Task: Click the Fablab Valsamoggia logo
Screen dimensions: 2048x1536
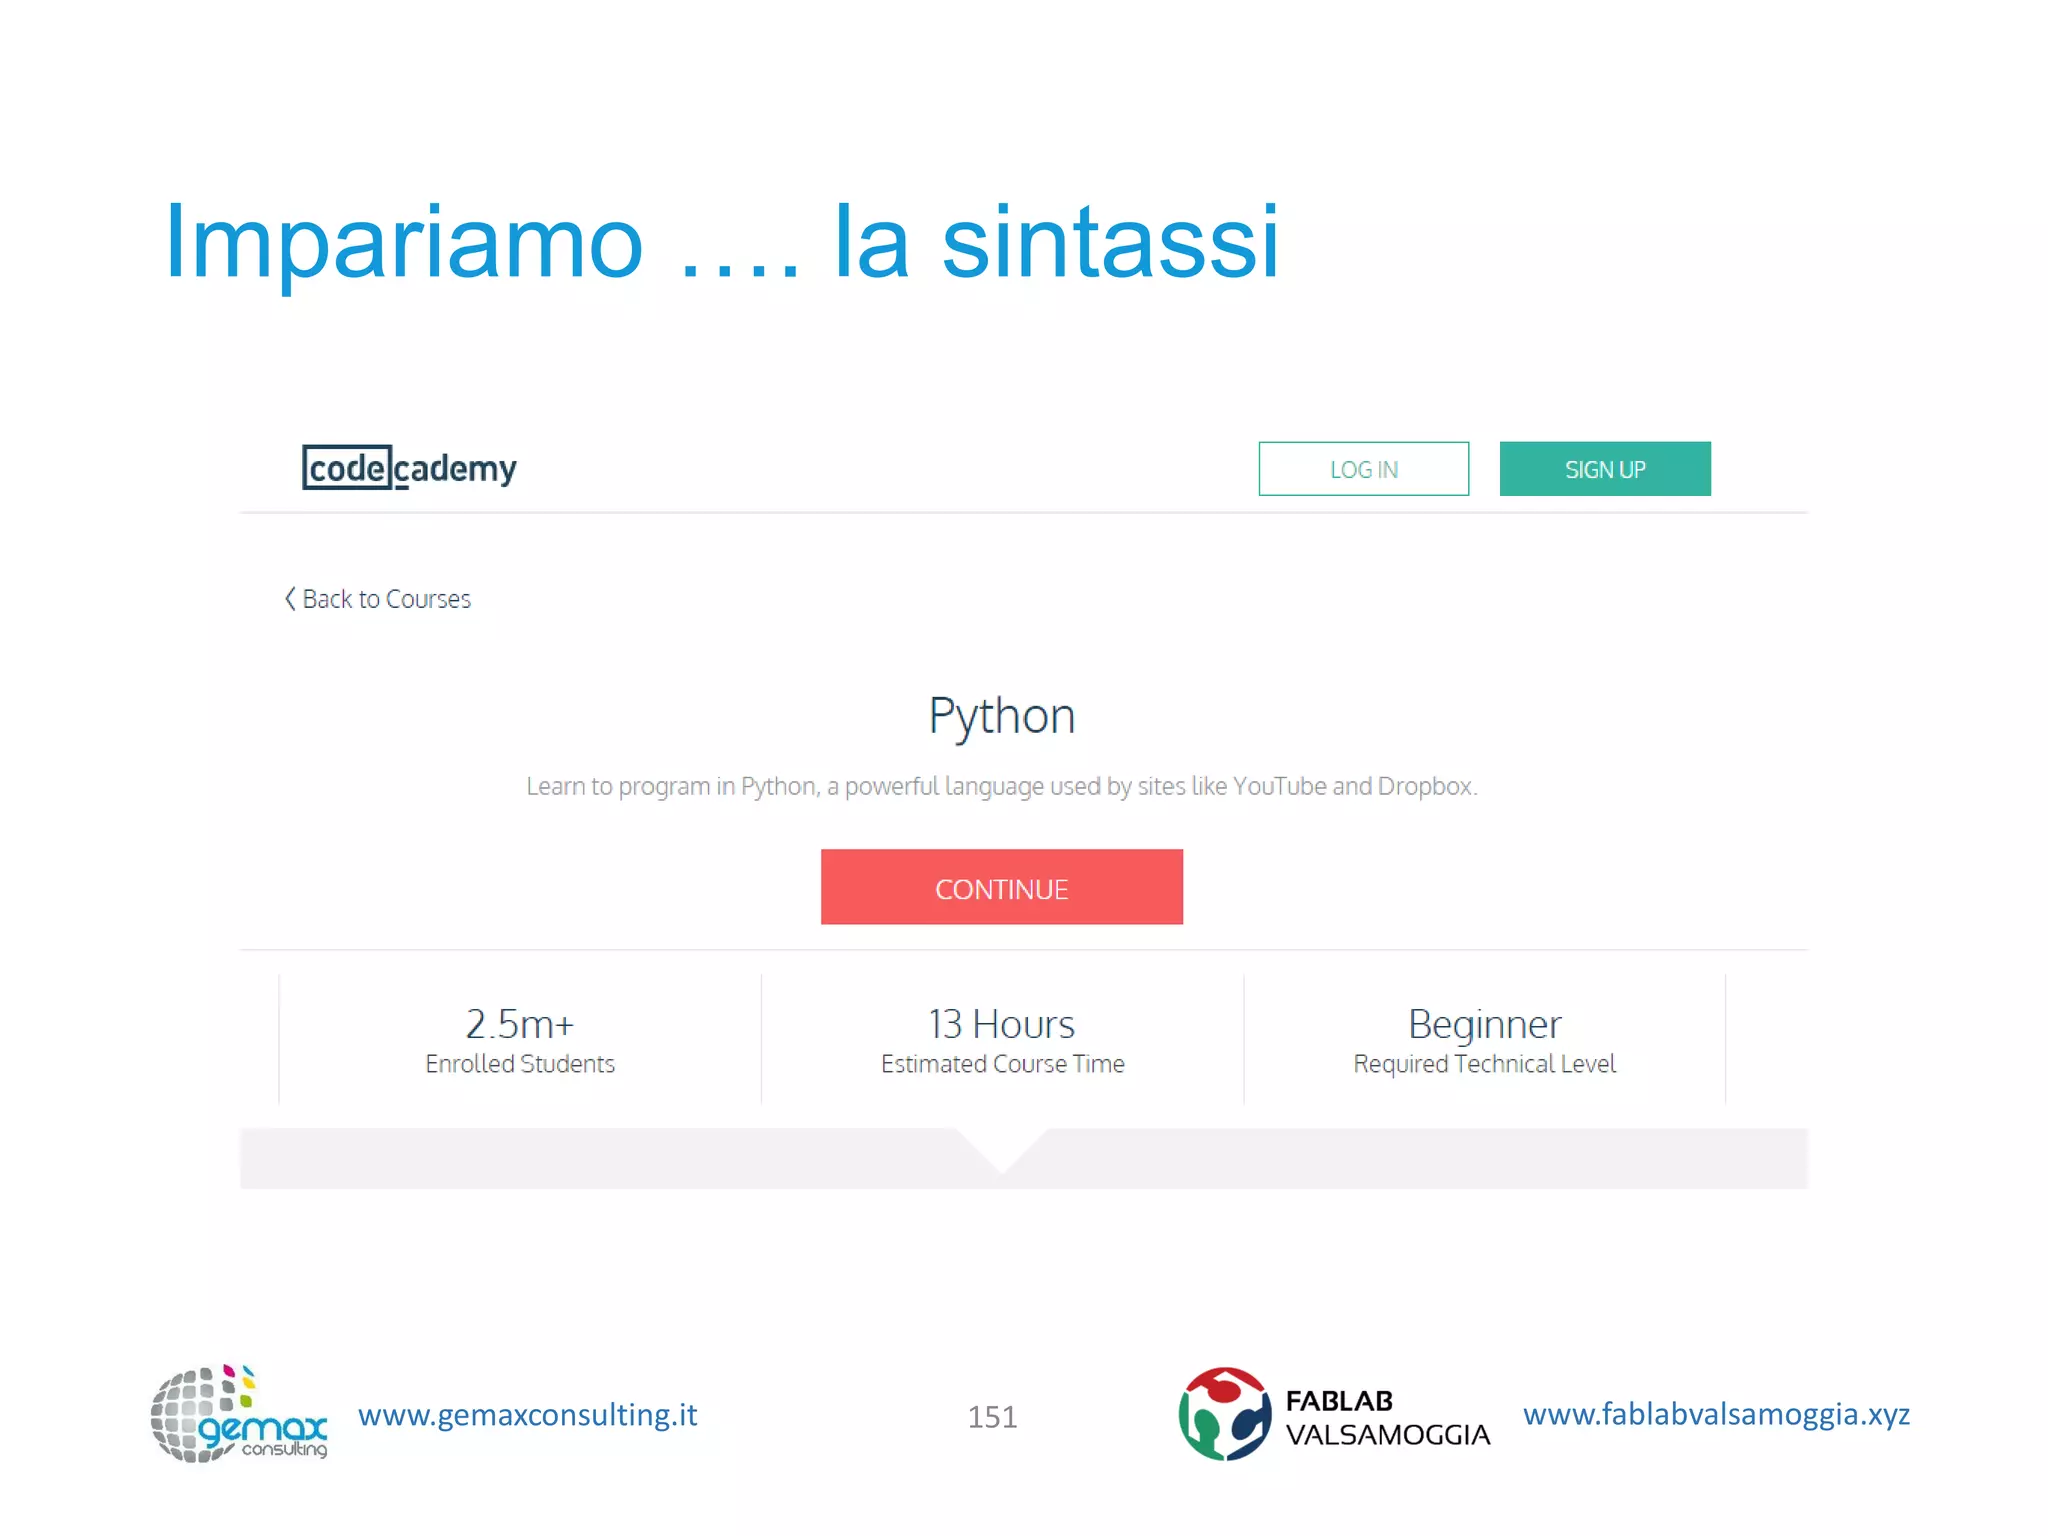Action: pos(1334,1414)
